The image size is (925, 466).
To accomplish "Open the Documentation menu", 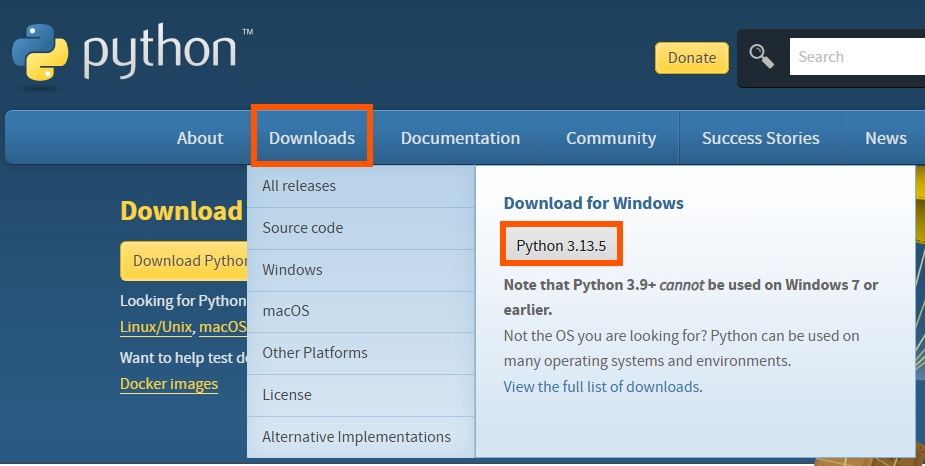I will pos(460,138).
